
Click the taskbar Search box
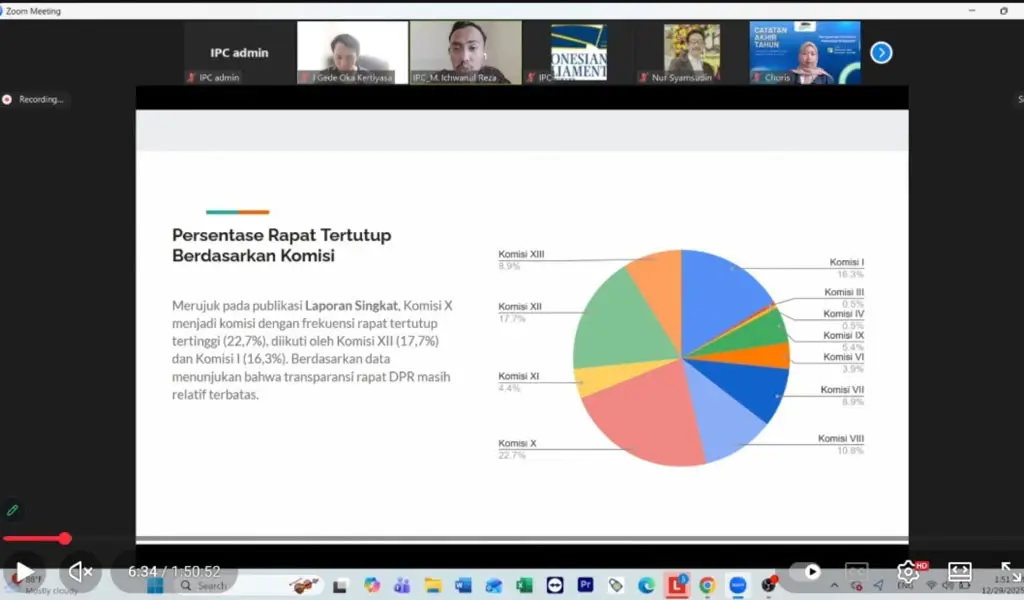(211, 585)
